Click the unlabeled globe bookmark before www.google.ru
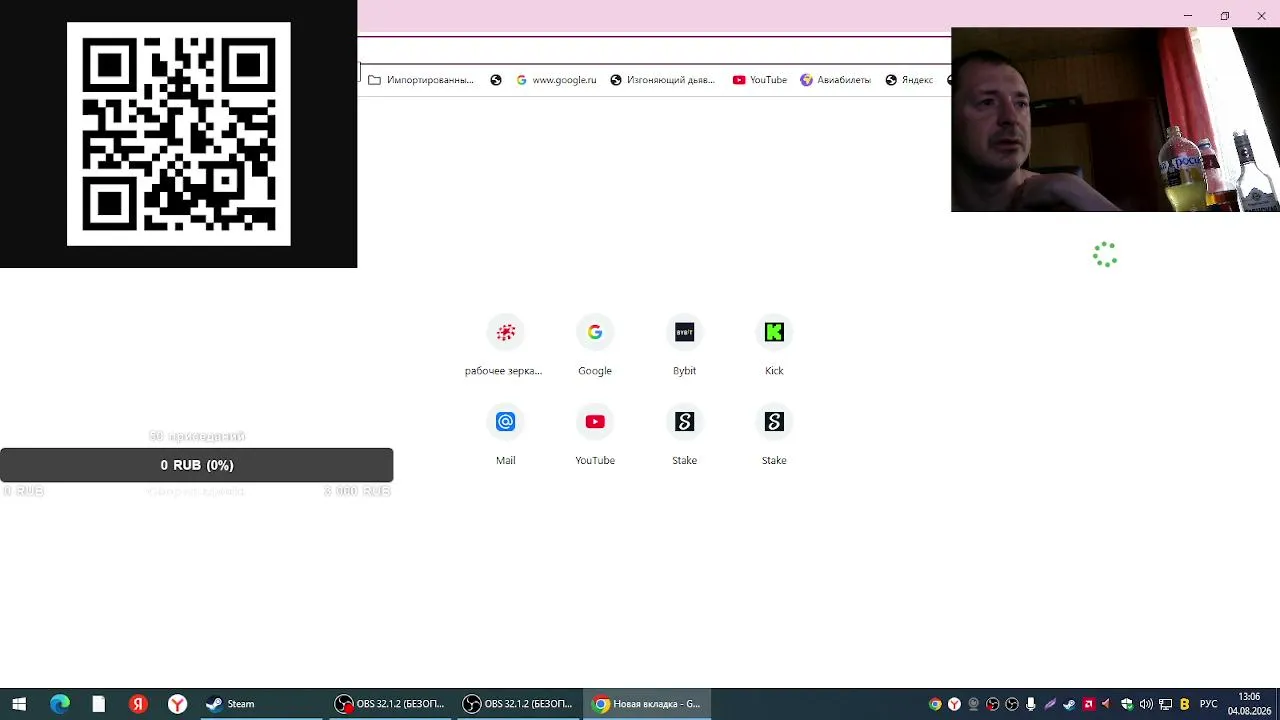This screenshot has height=720, width=1280. point(496,80)
